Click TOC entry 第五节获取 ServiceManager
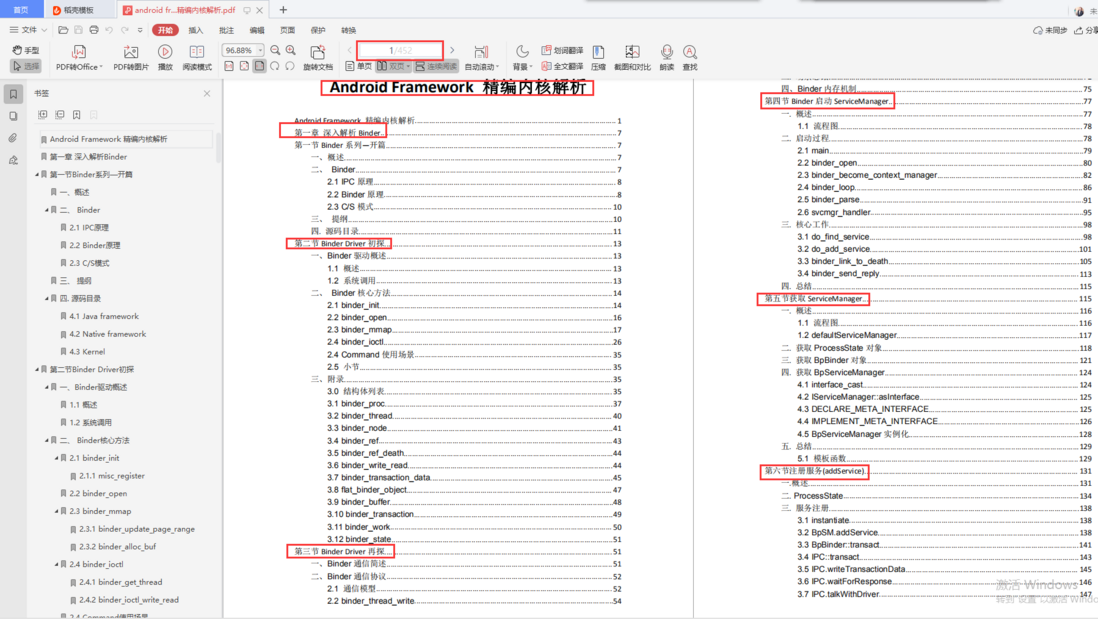This screenshot has height=619, width=1098. [814, 299]
